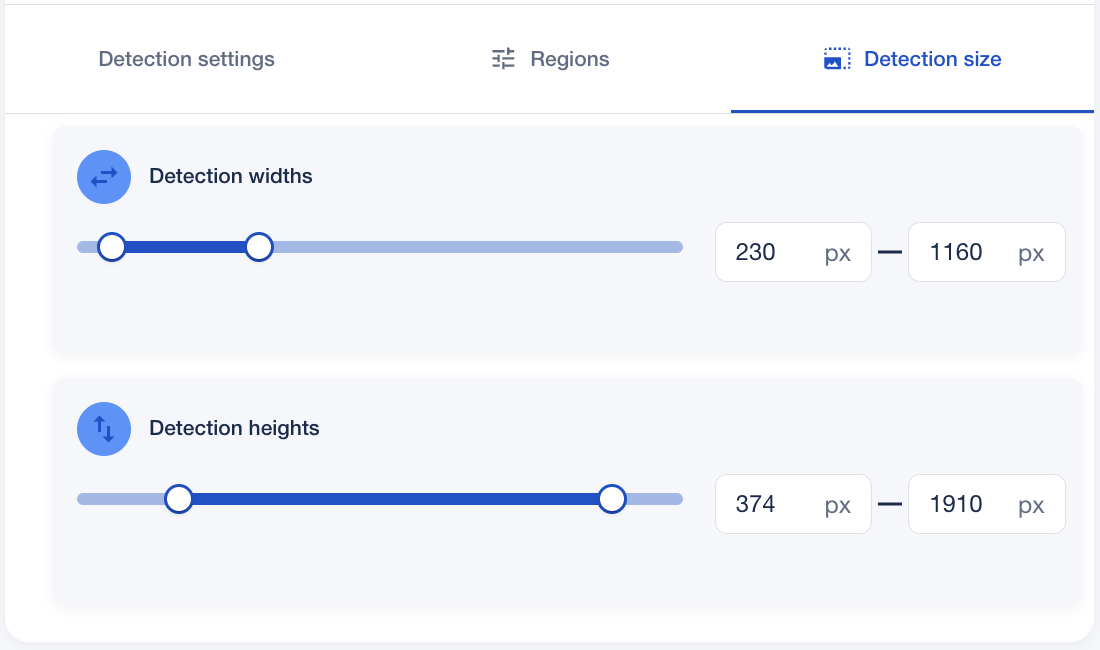Grab the minimum width slider handle
Viewport: 1100px width, 650px height.
pos(112,247)
